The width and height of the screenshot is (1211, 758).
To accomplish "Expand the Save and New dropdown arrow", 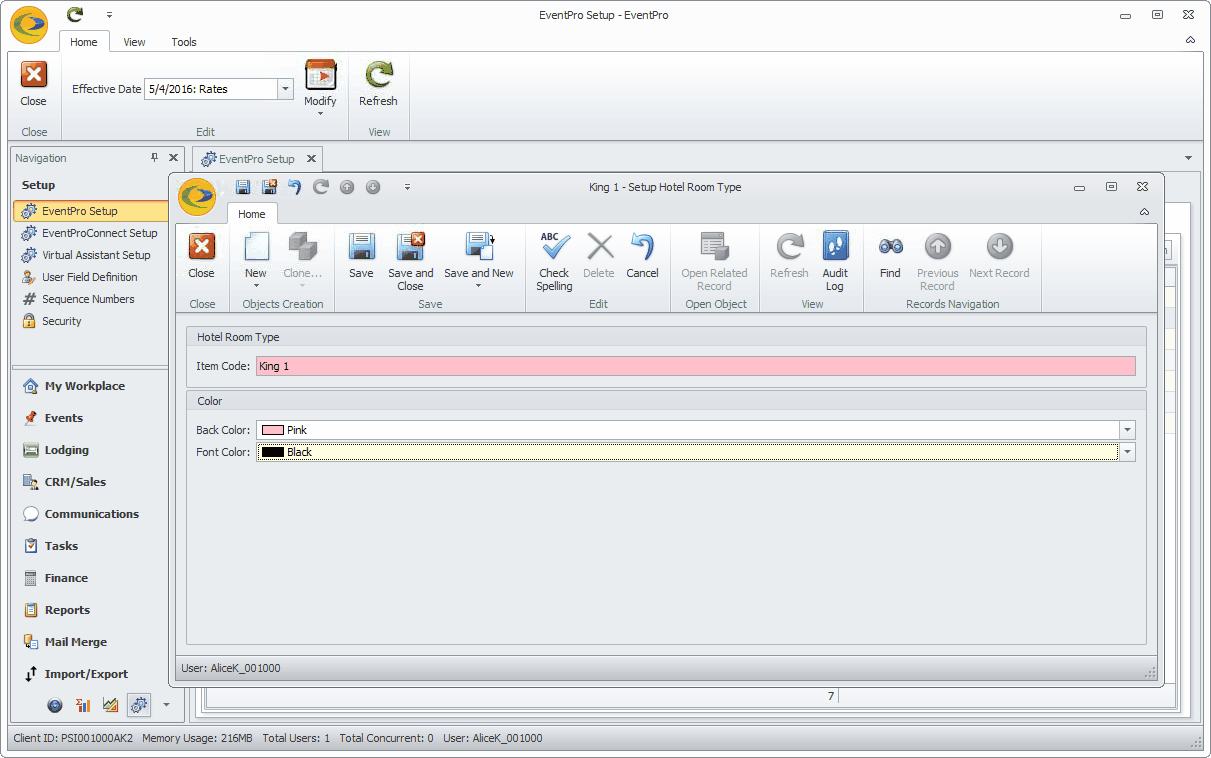I will point(478,286).
